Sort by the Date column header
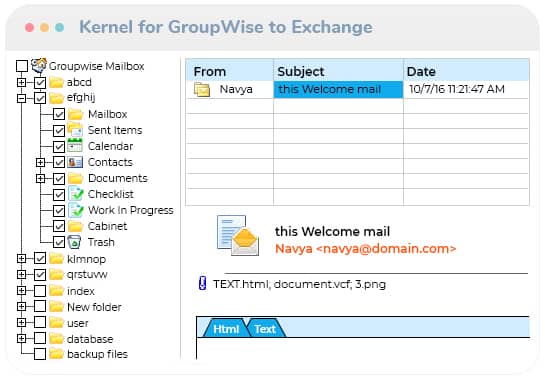This screenshot has height=380, width=545. (x=466, y=71)
